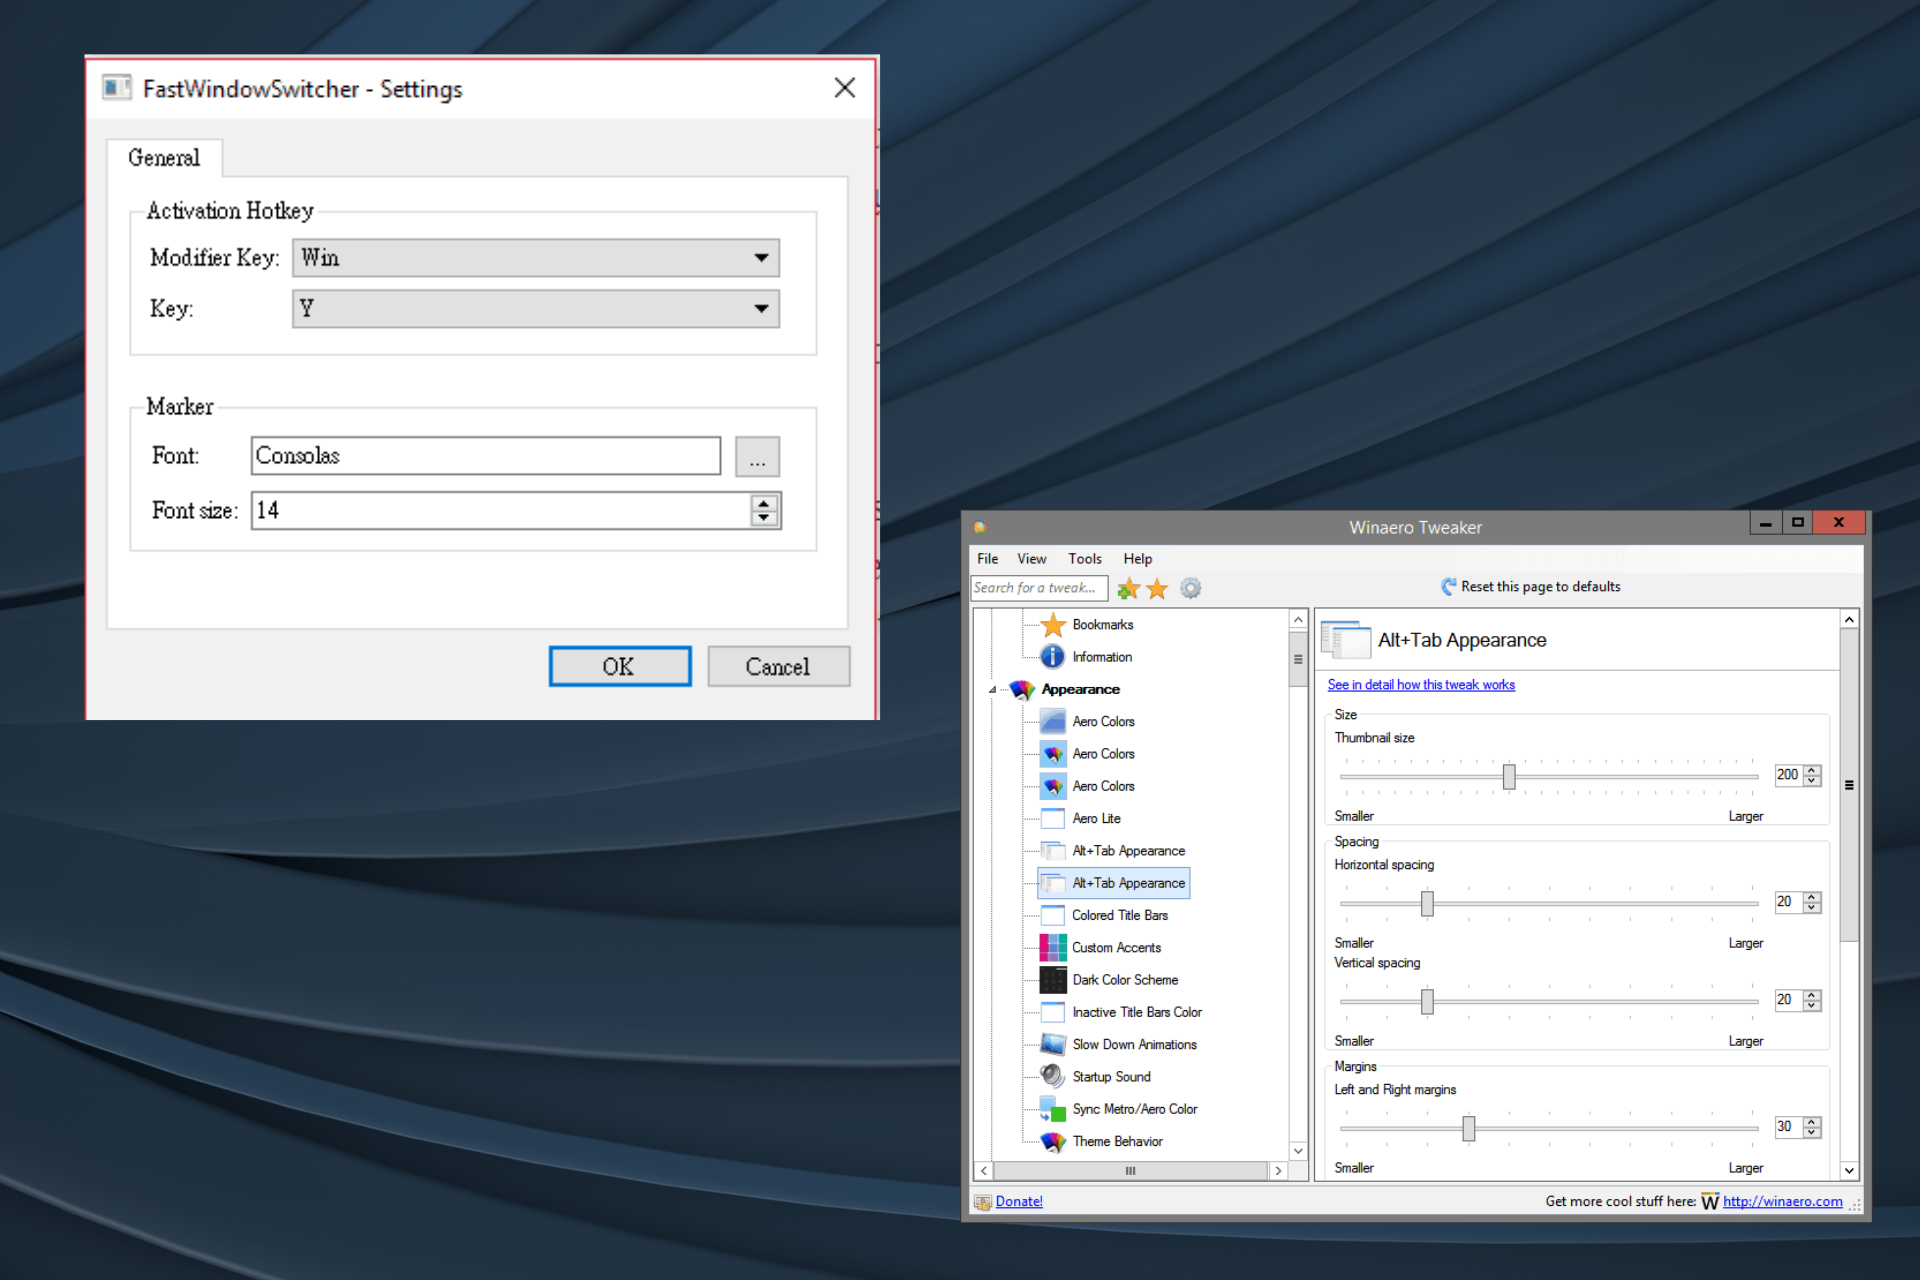Click the reset arrow icon beside Reset this page
Image resolution: width=1920 pixels, height=1280 pixels.
(1448, 587)
